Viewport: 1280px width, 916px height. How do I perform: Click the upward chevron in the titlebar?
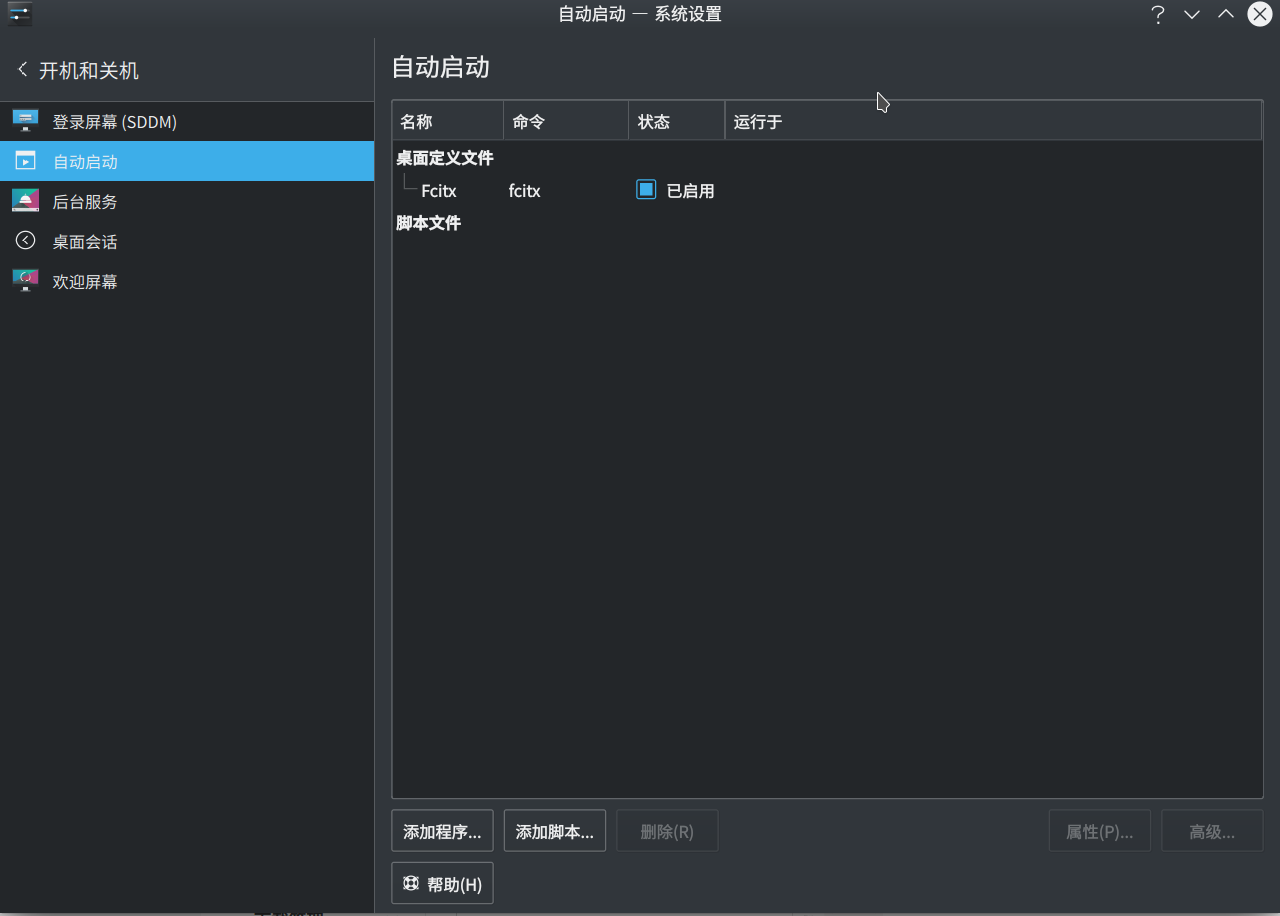point(1225,15)
